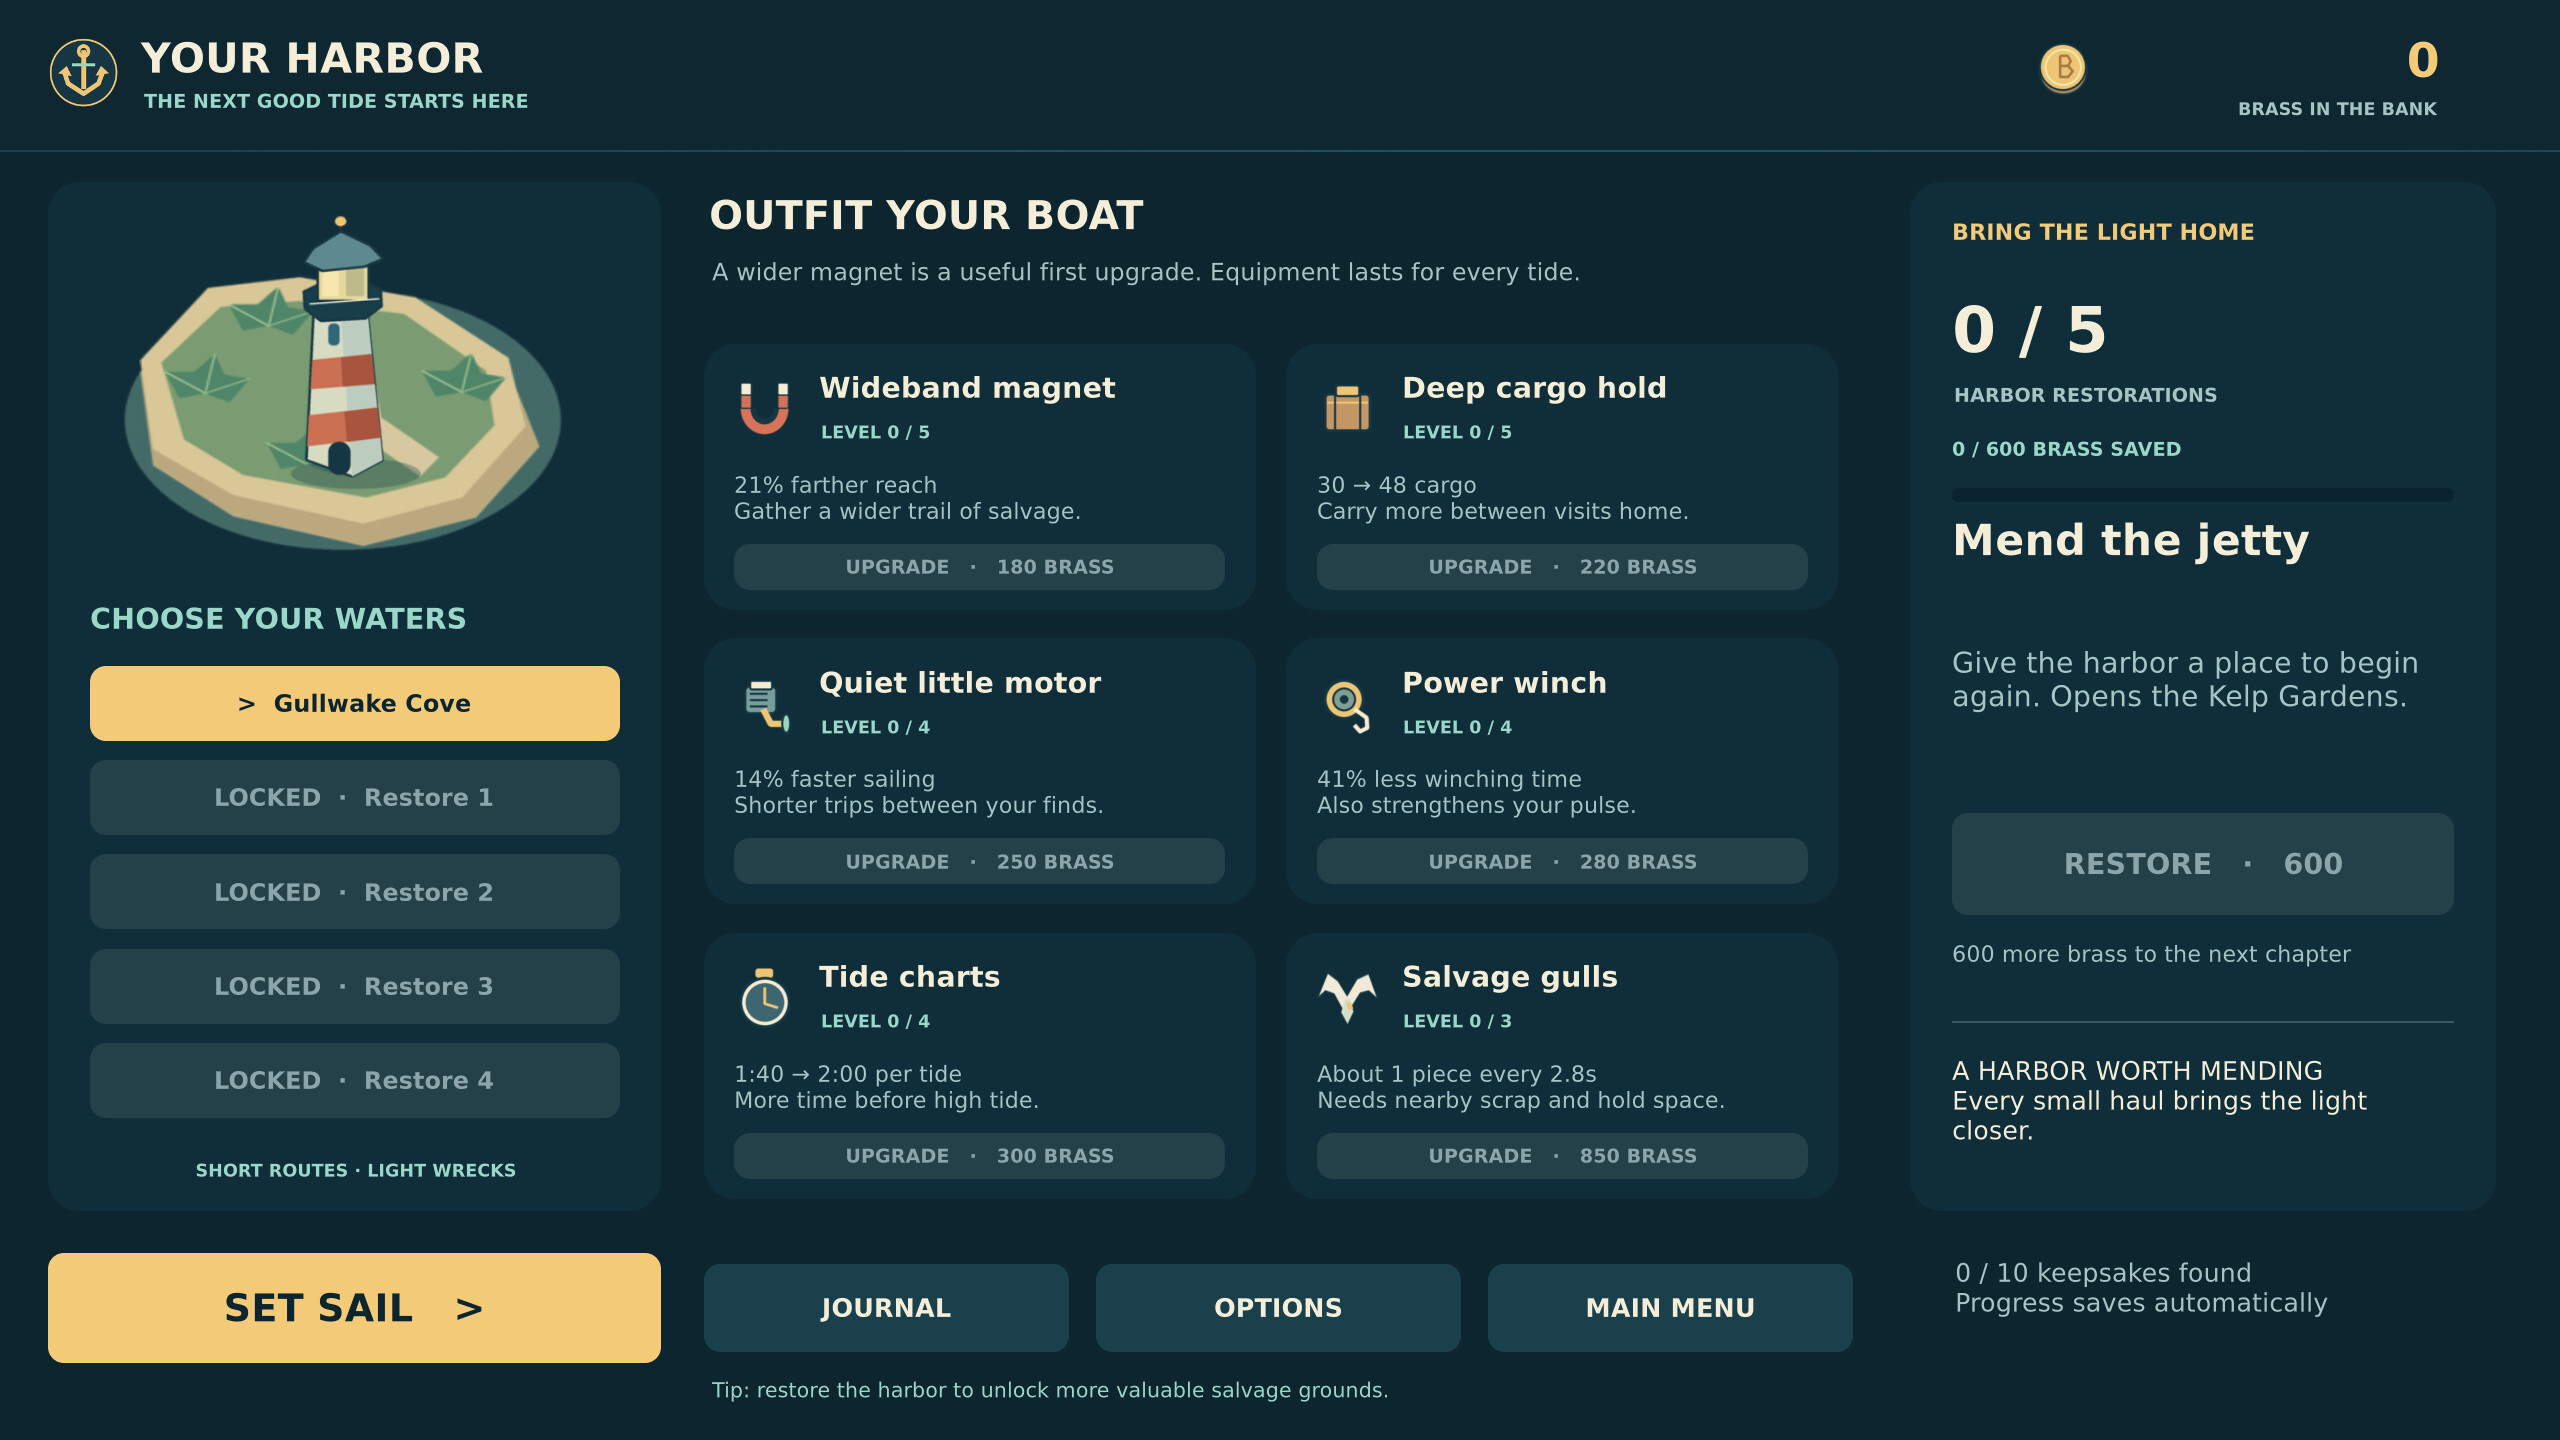Image resolution: width=2560 pixels, height=1440 pixels.
Task: Click the 14% faster sailing stat
Action: point(834,779)
